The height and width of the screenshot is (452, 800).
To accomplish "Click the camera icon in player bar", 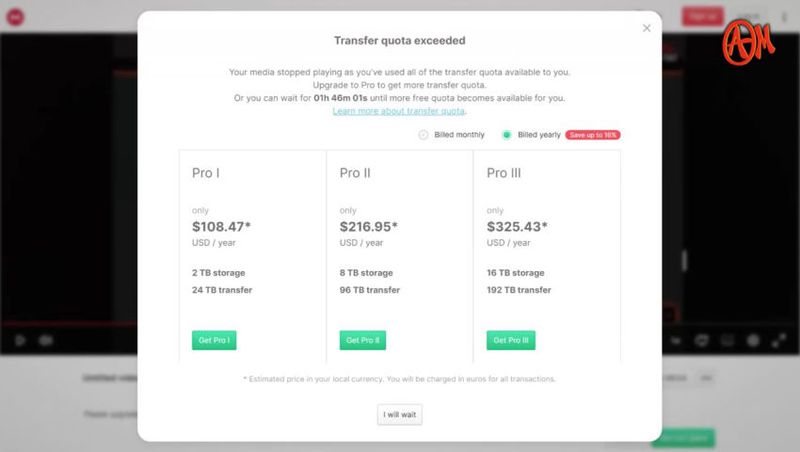I will coord(46,340).
